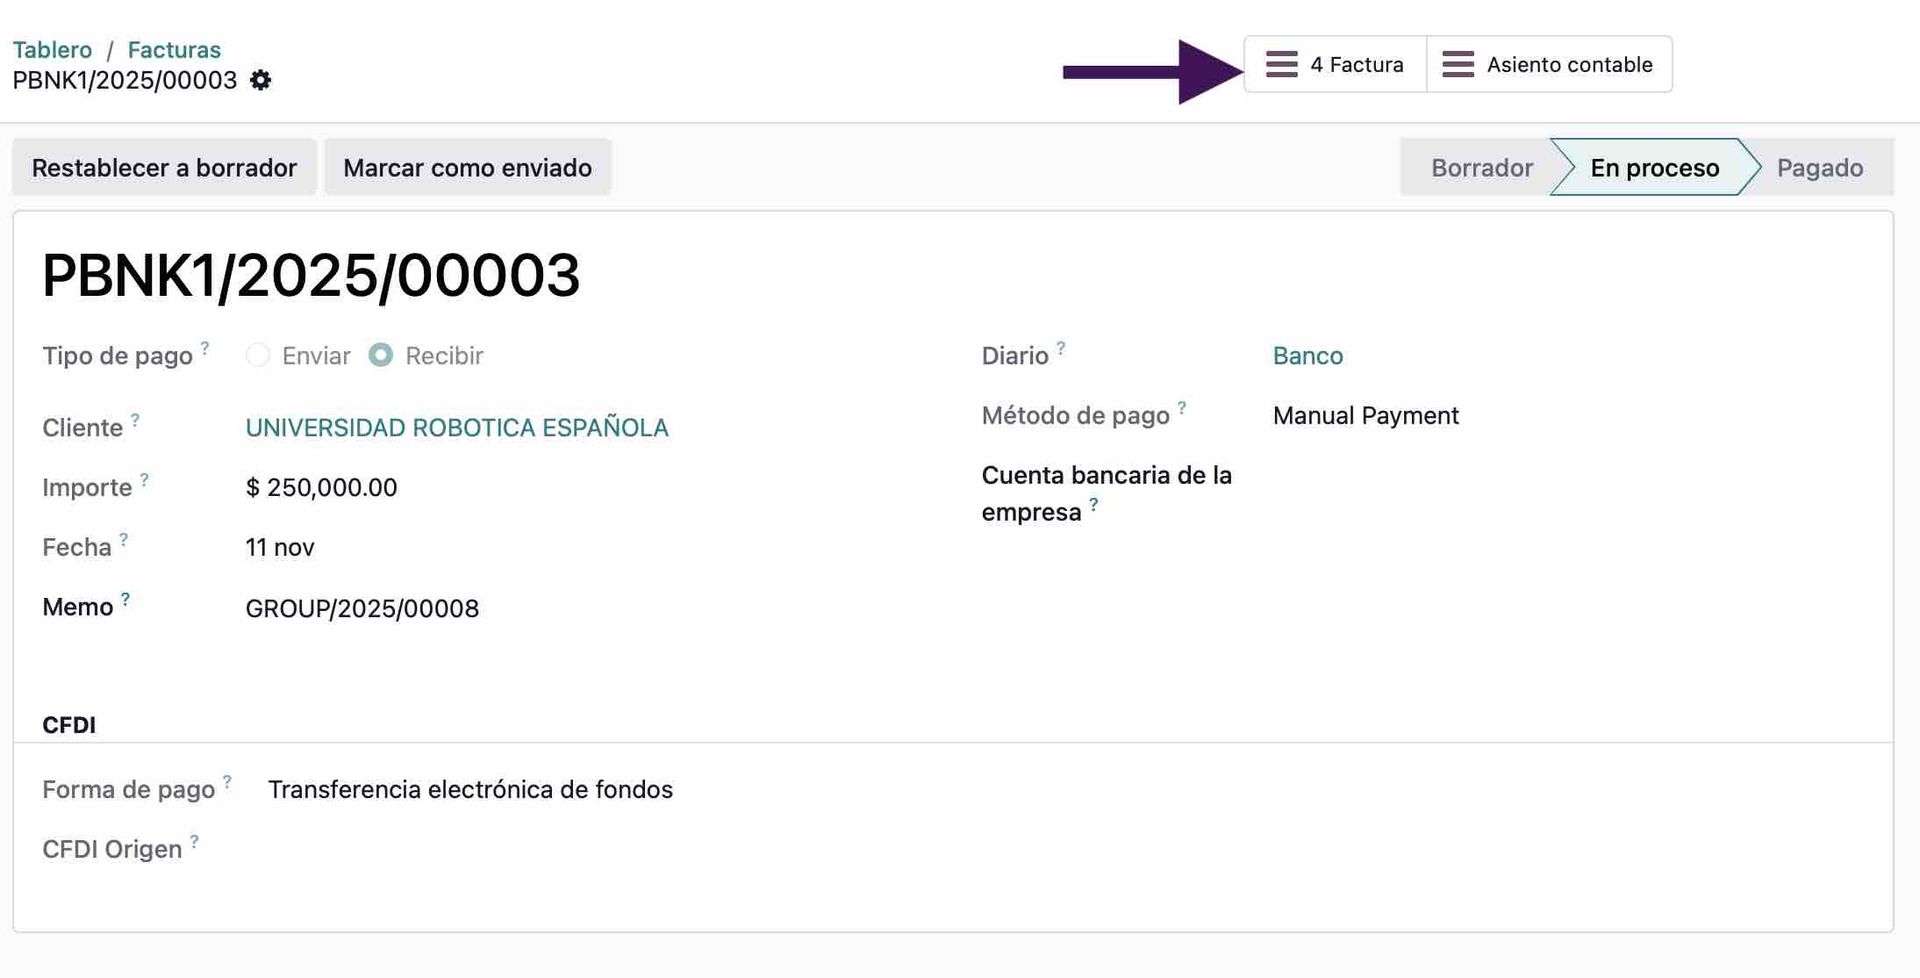Select the Enviar radio option
1920x978 pixels.
pos(257,355)
